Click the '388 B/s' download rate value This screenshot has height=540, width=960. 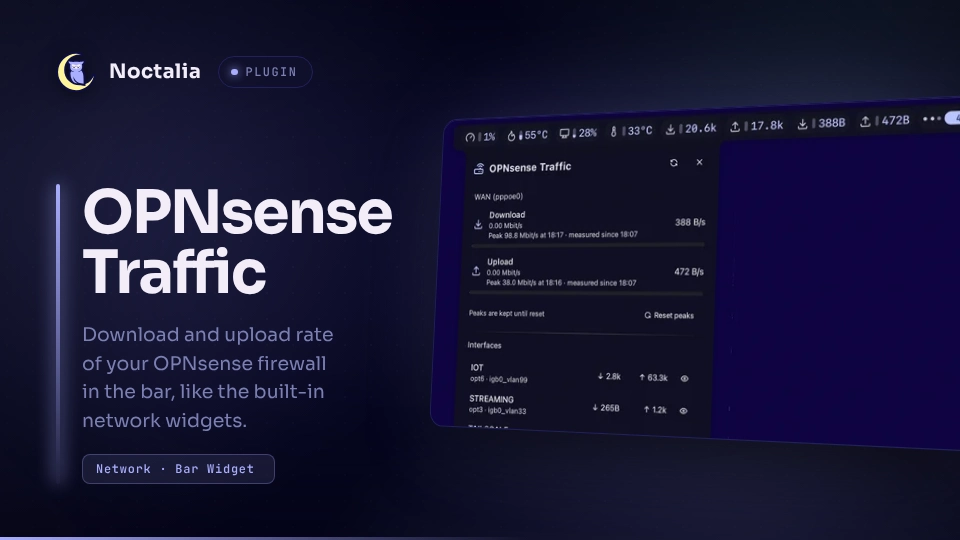690,222
